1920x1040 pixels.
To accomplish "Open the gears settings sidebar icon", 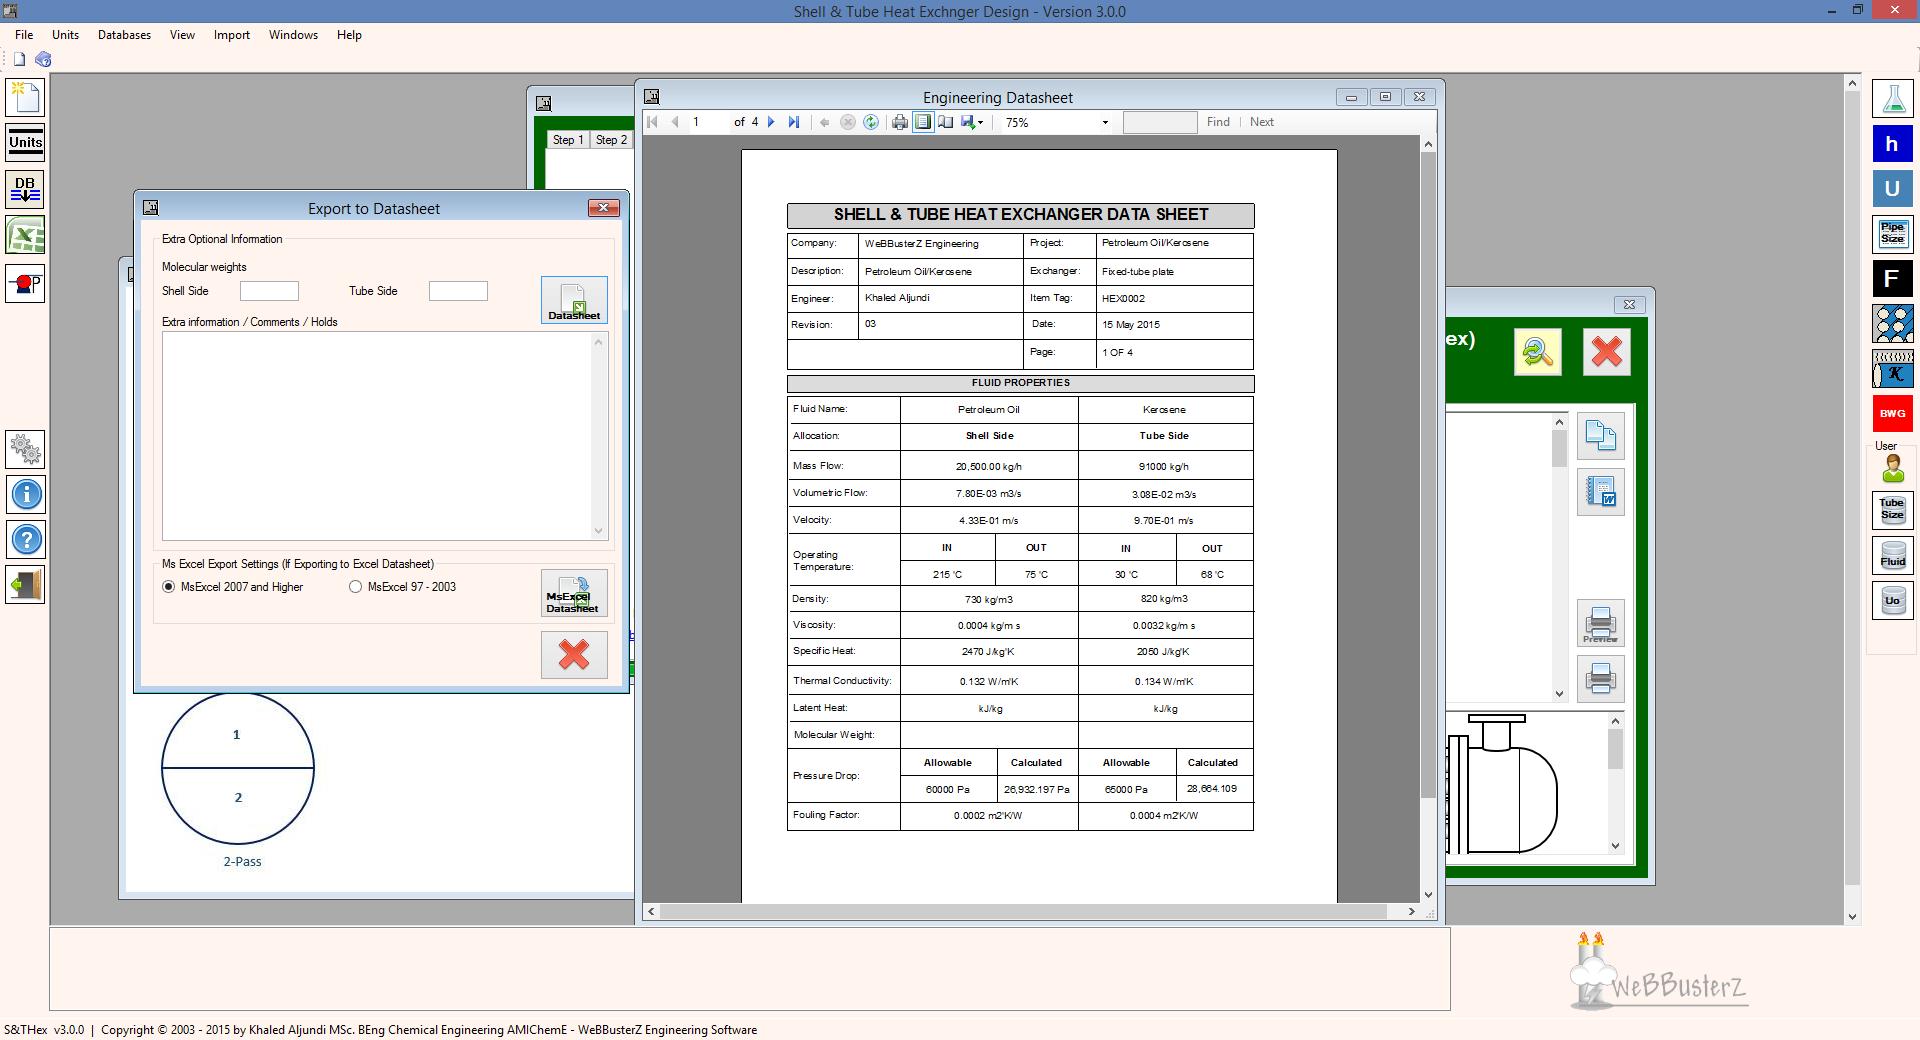I will tap(26, 450).
